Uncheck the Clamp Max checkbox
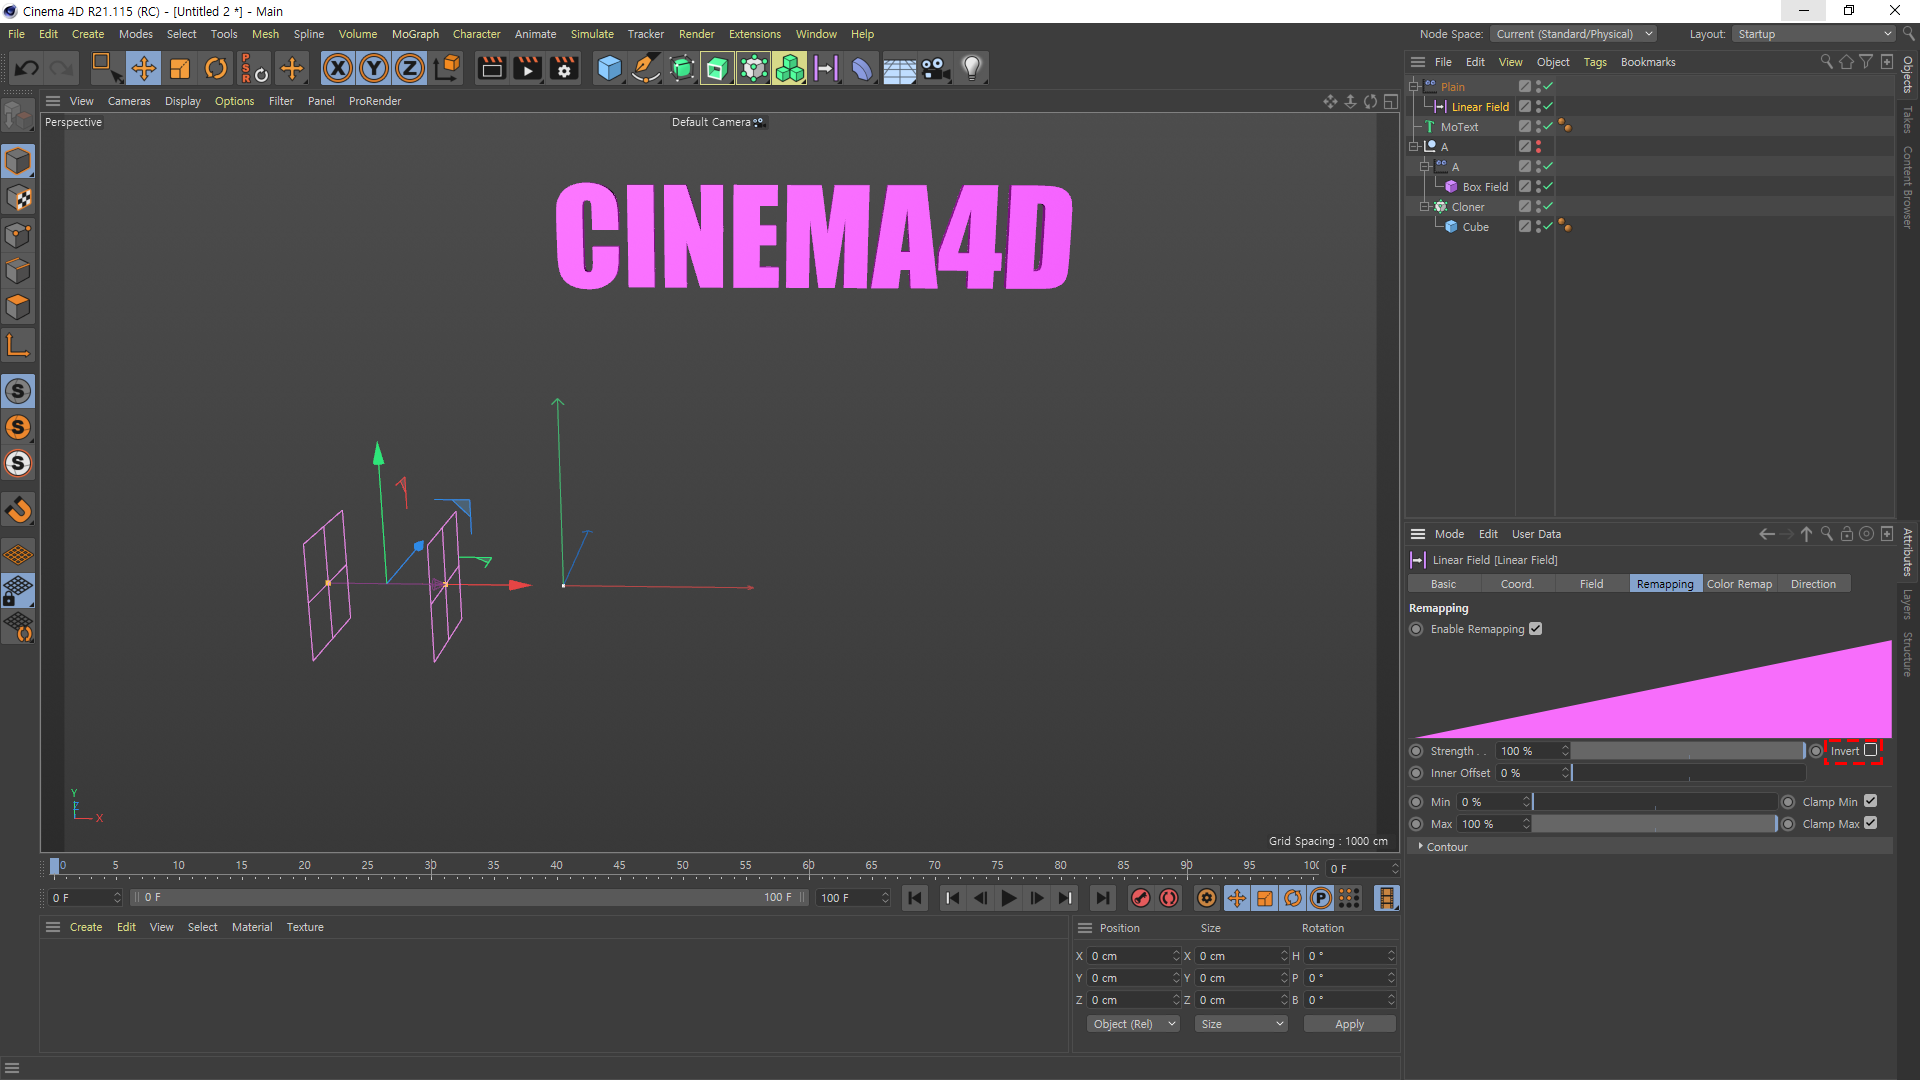This screenshot has height=1080, width=1920. tap(1870, 823)
